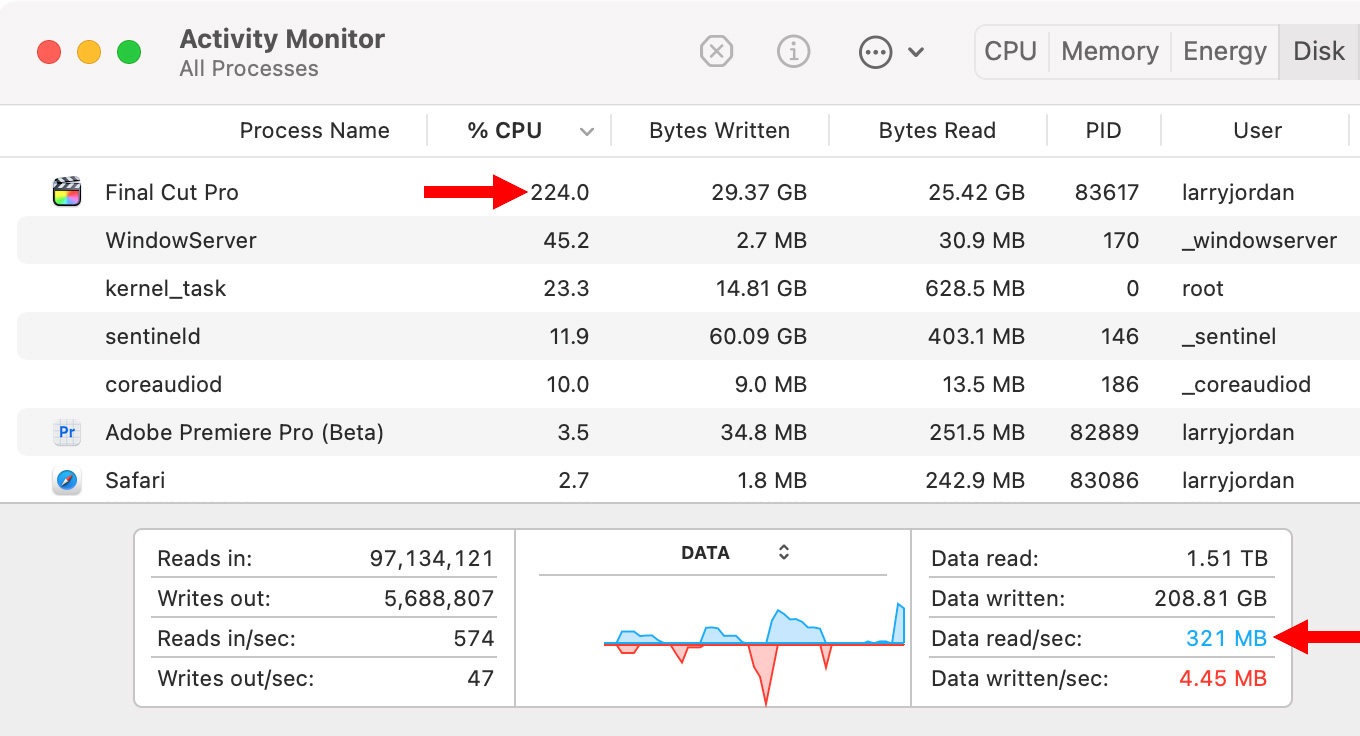Switch to the Memory tab
Viewport: 1360px width, 736px height.
(1110, 51)
